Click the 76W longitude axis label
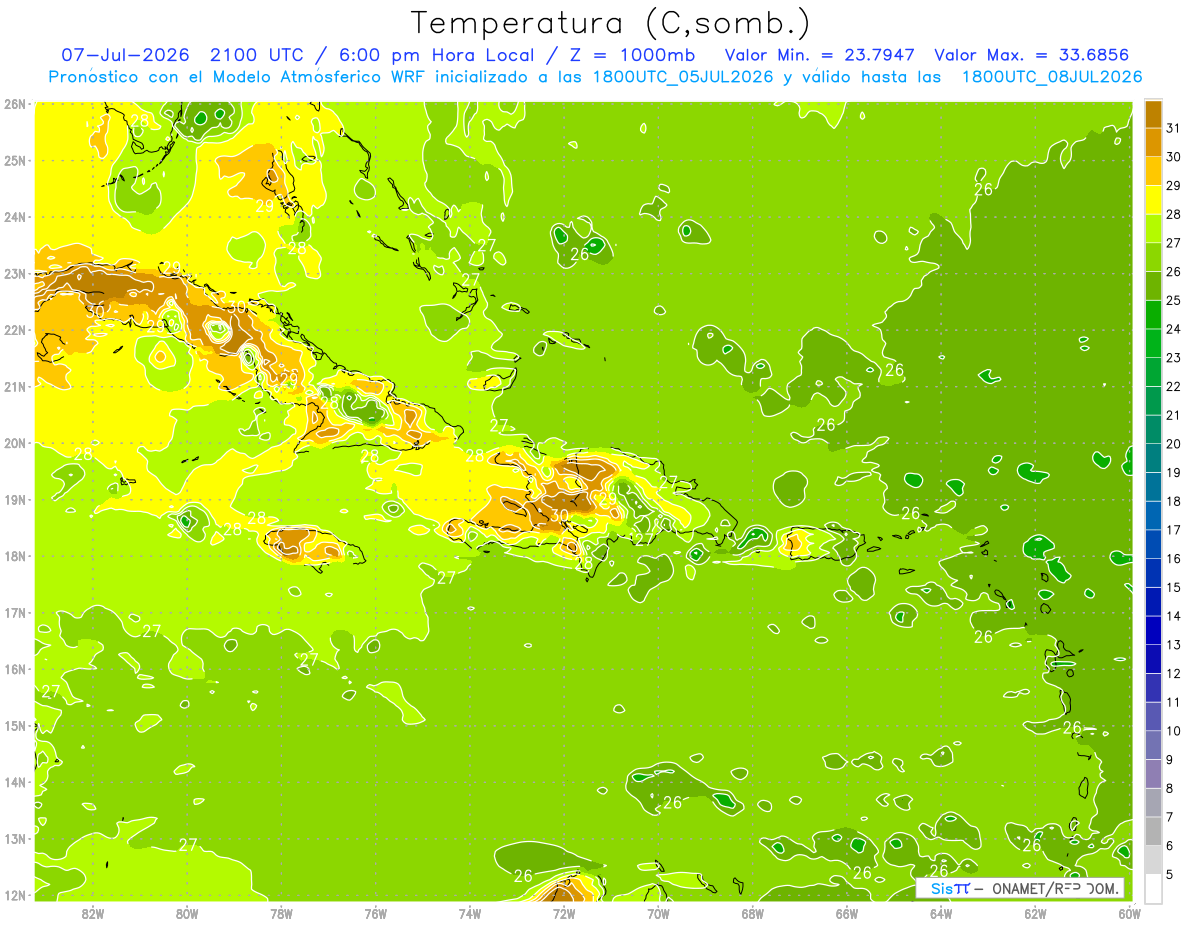 point(376,913)
